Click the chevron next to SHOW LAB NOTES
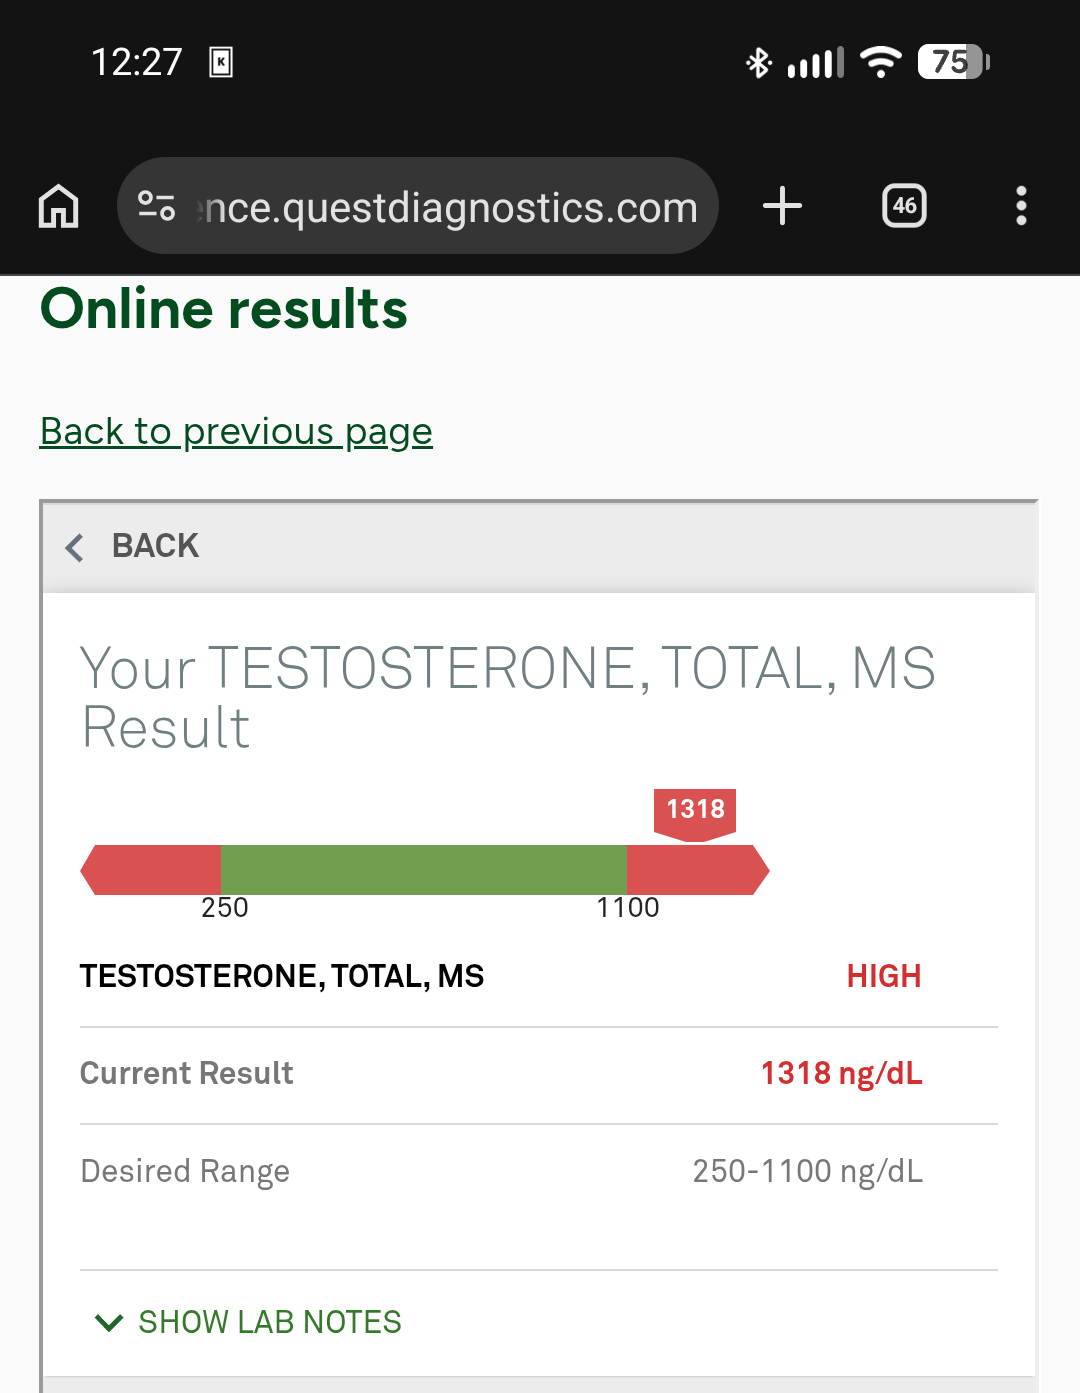The width and height of the screenshot is (1080, 1393). 109,1323
